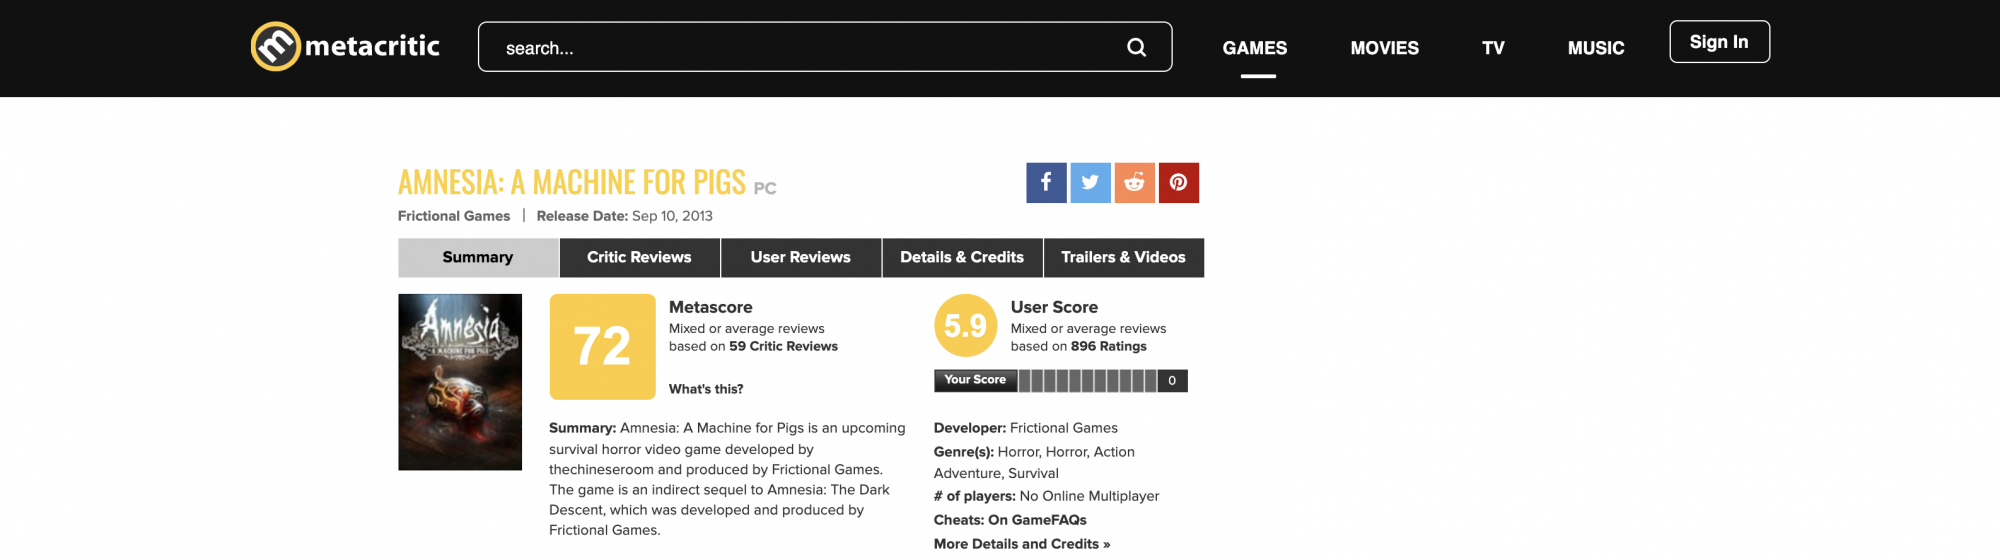Viewport: 2000px width, 560px height.
Task: Open the GAMES section
Action: pyautogui.click(x=1254, y=48)
